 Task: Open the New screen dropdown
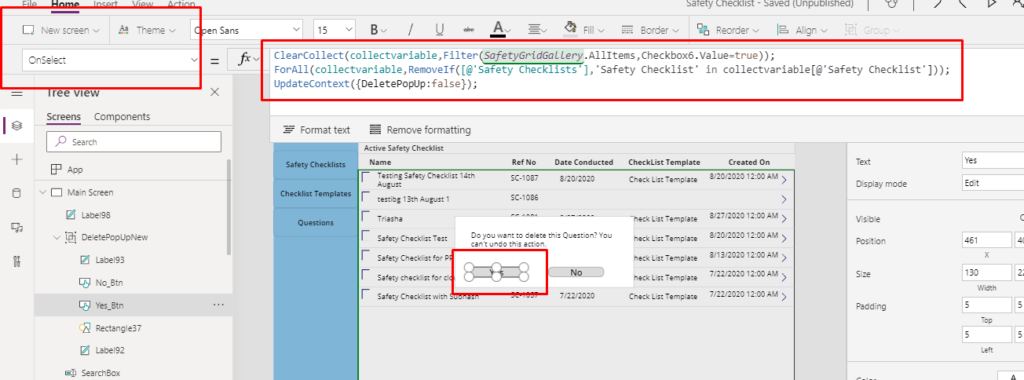click(61, 30)
